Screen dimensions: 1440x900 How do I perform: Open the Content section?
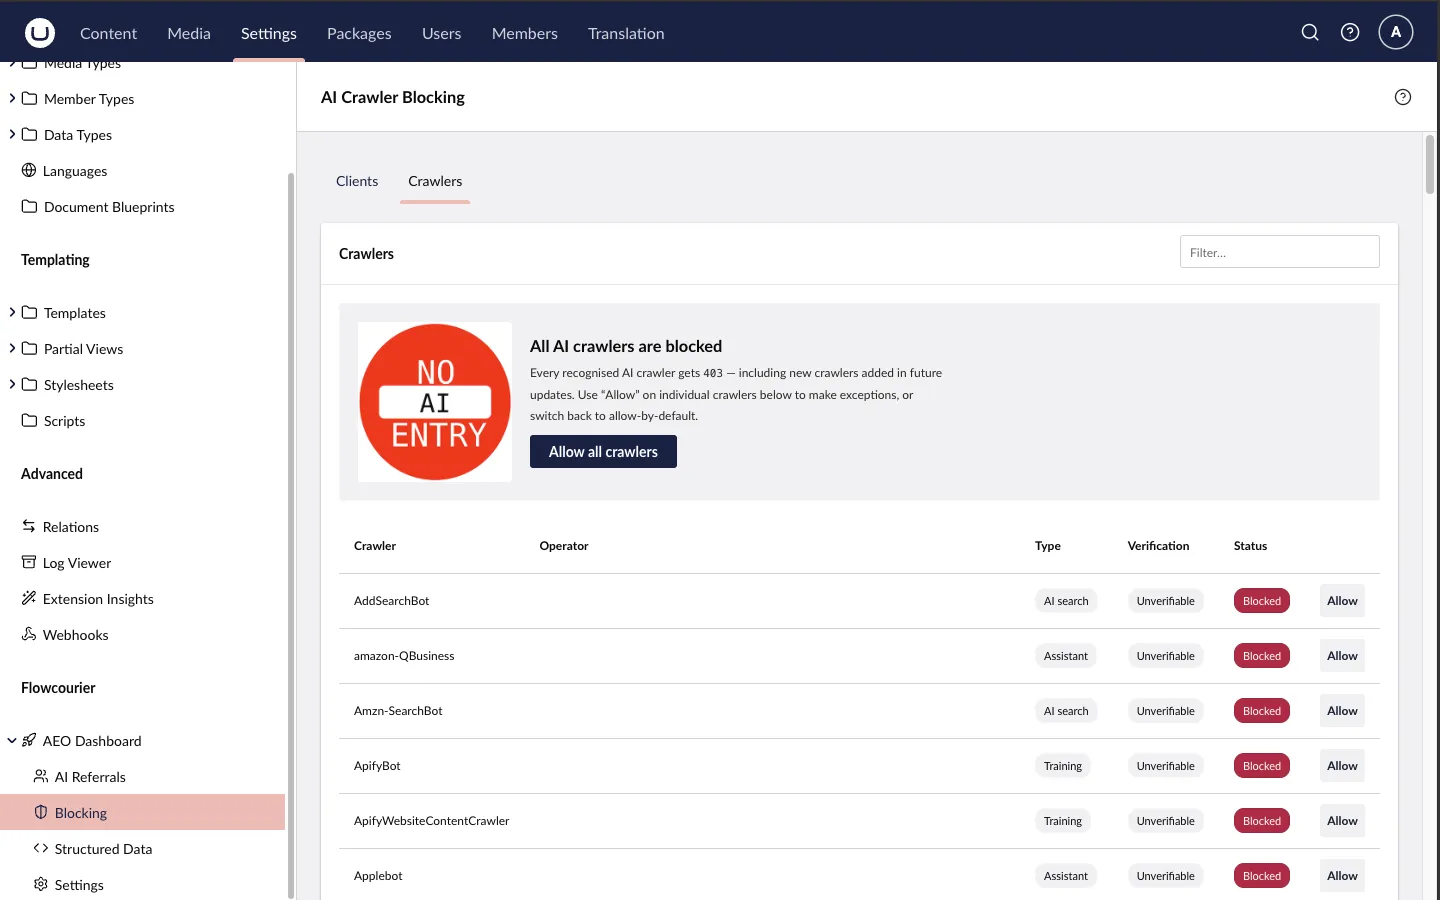pos(108,33)
